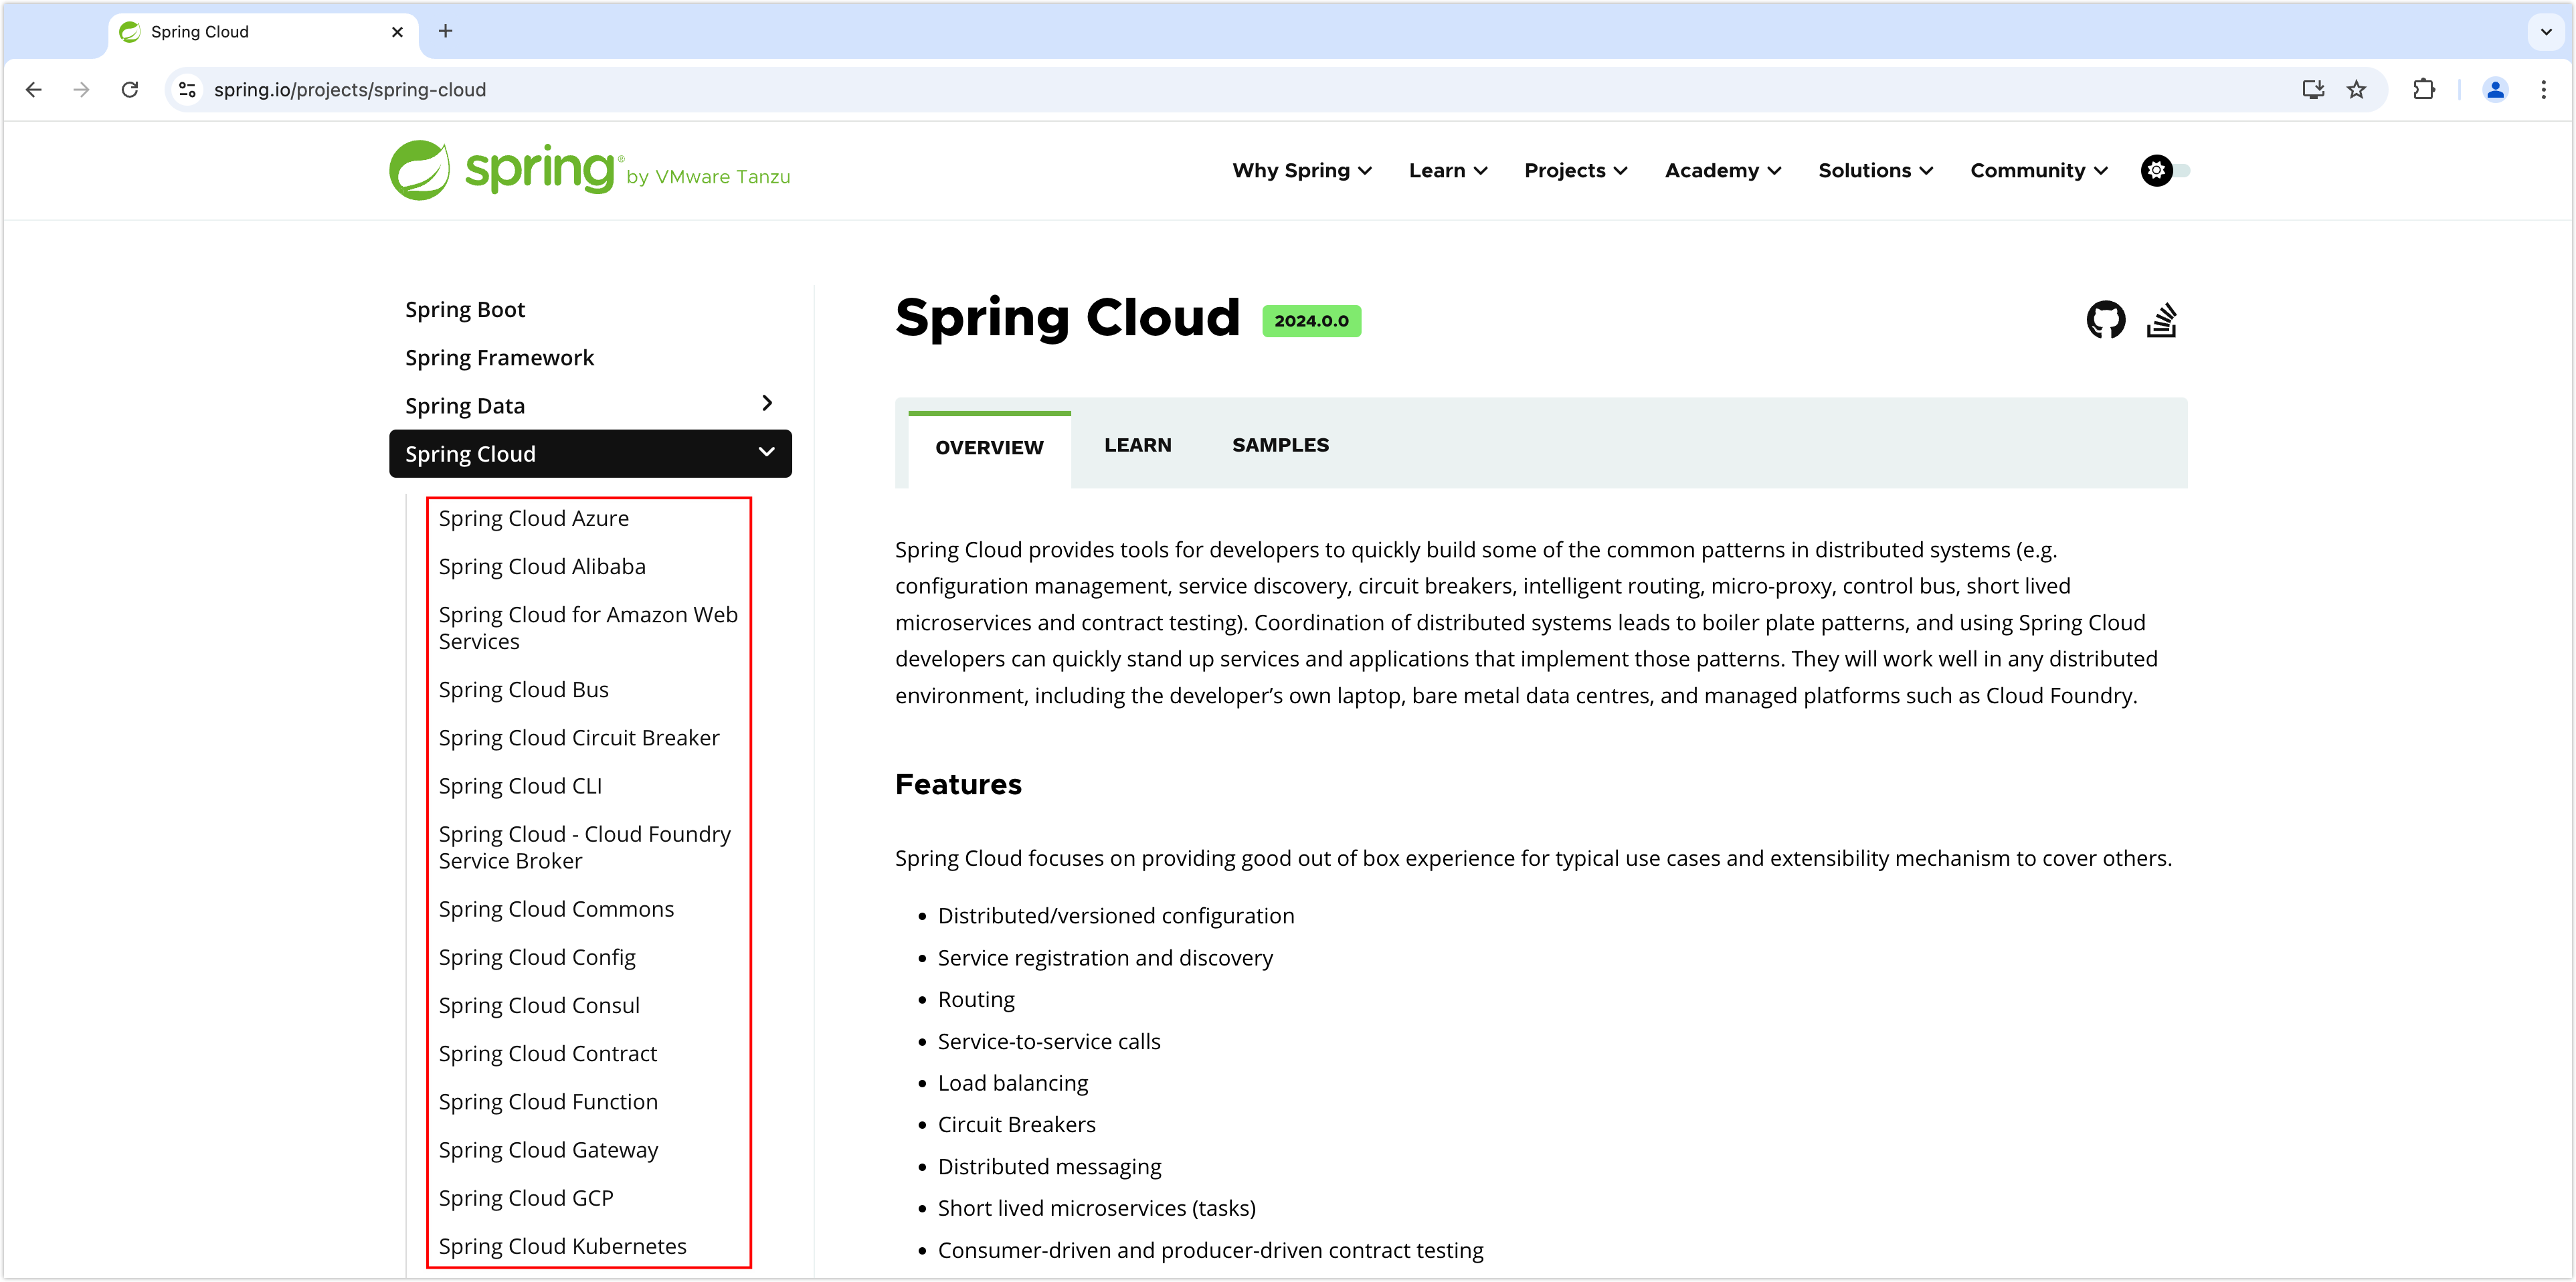2576x1282 pixels.
Task: Open site information icon in address bar
Action: pos(187,89)
